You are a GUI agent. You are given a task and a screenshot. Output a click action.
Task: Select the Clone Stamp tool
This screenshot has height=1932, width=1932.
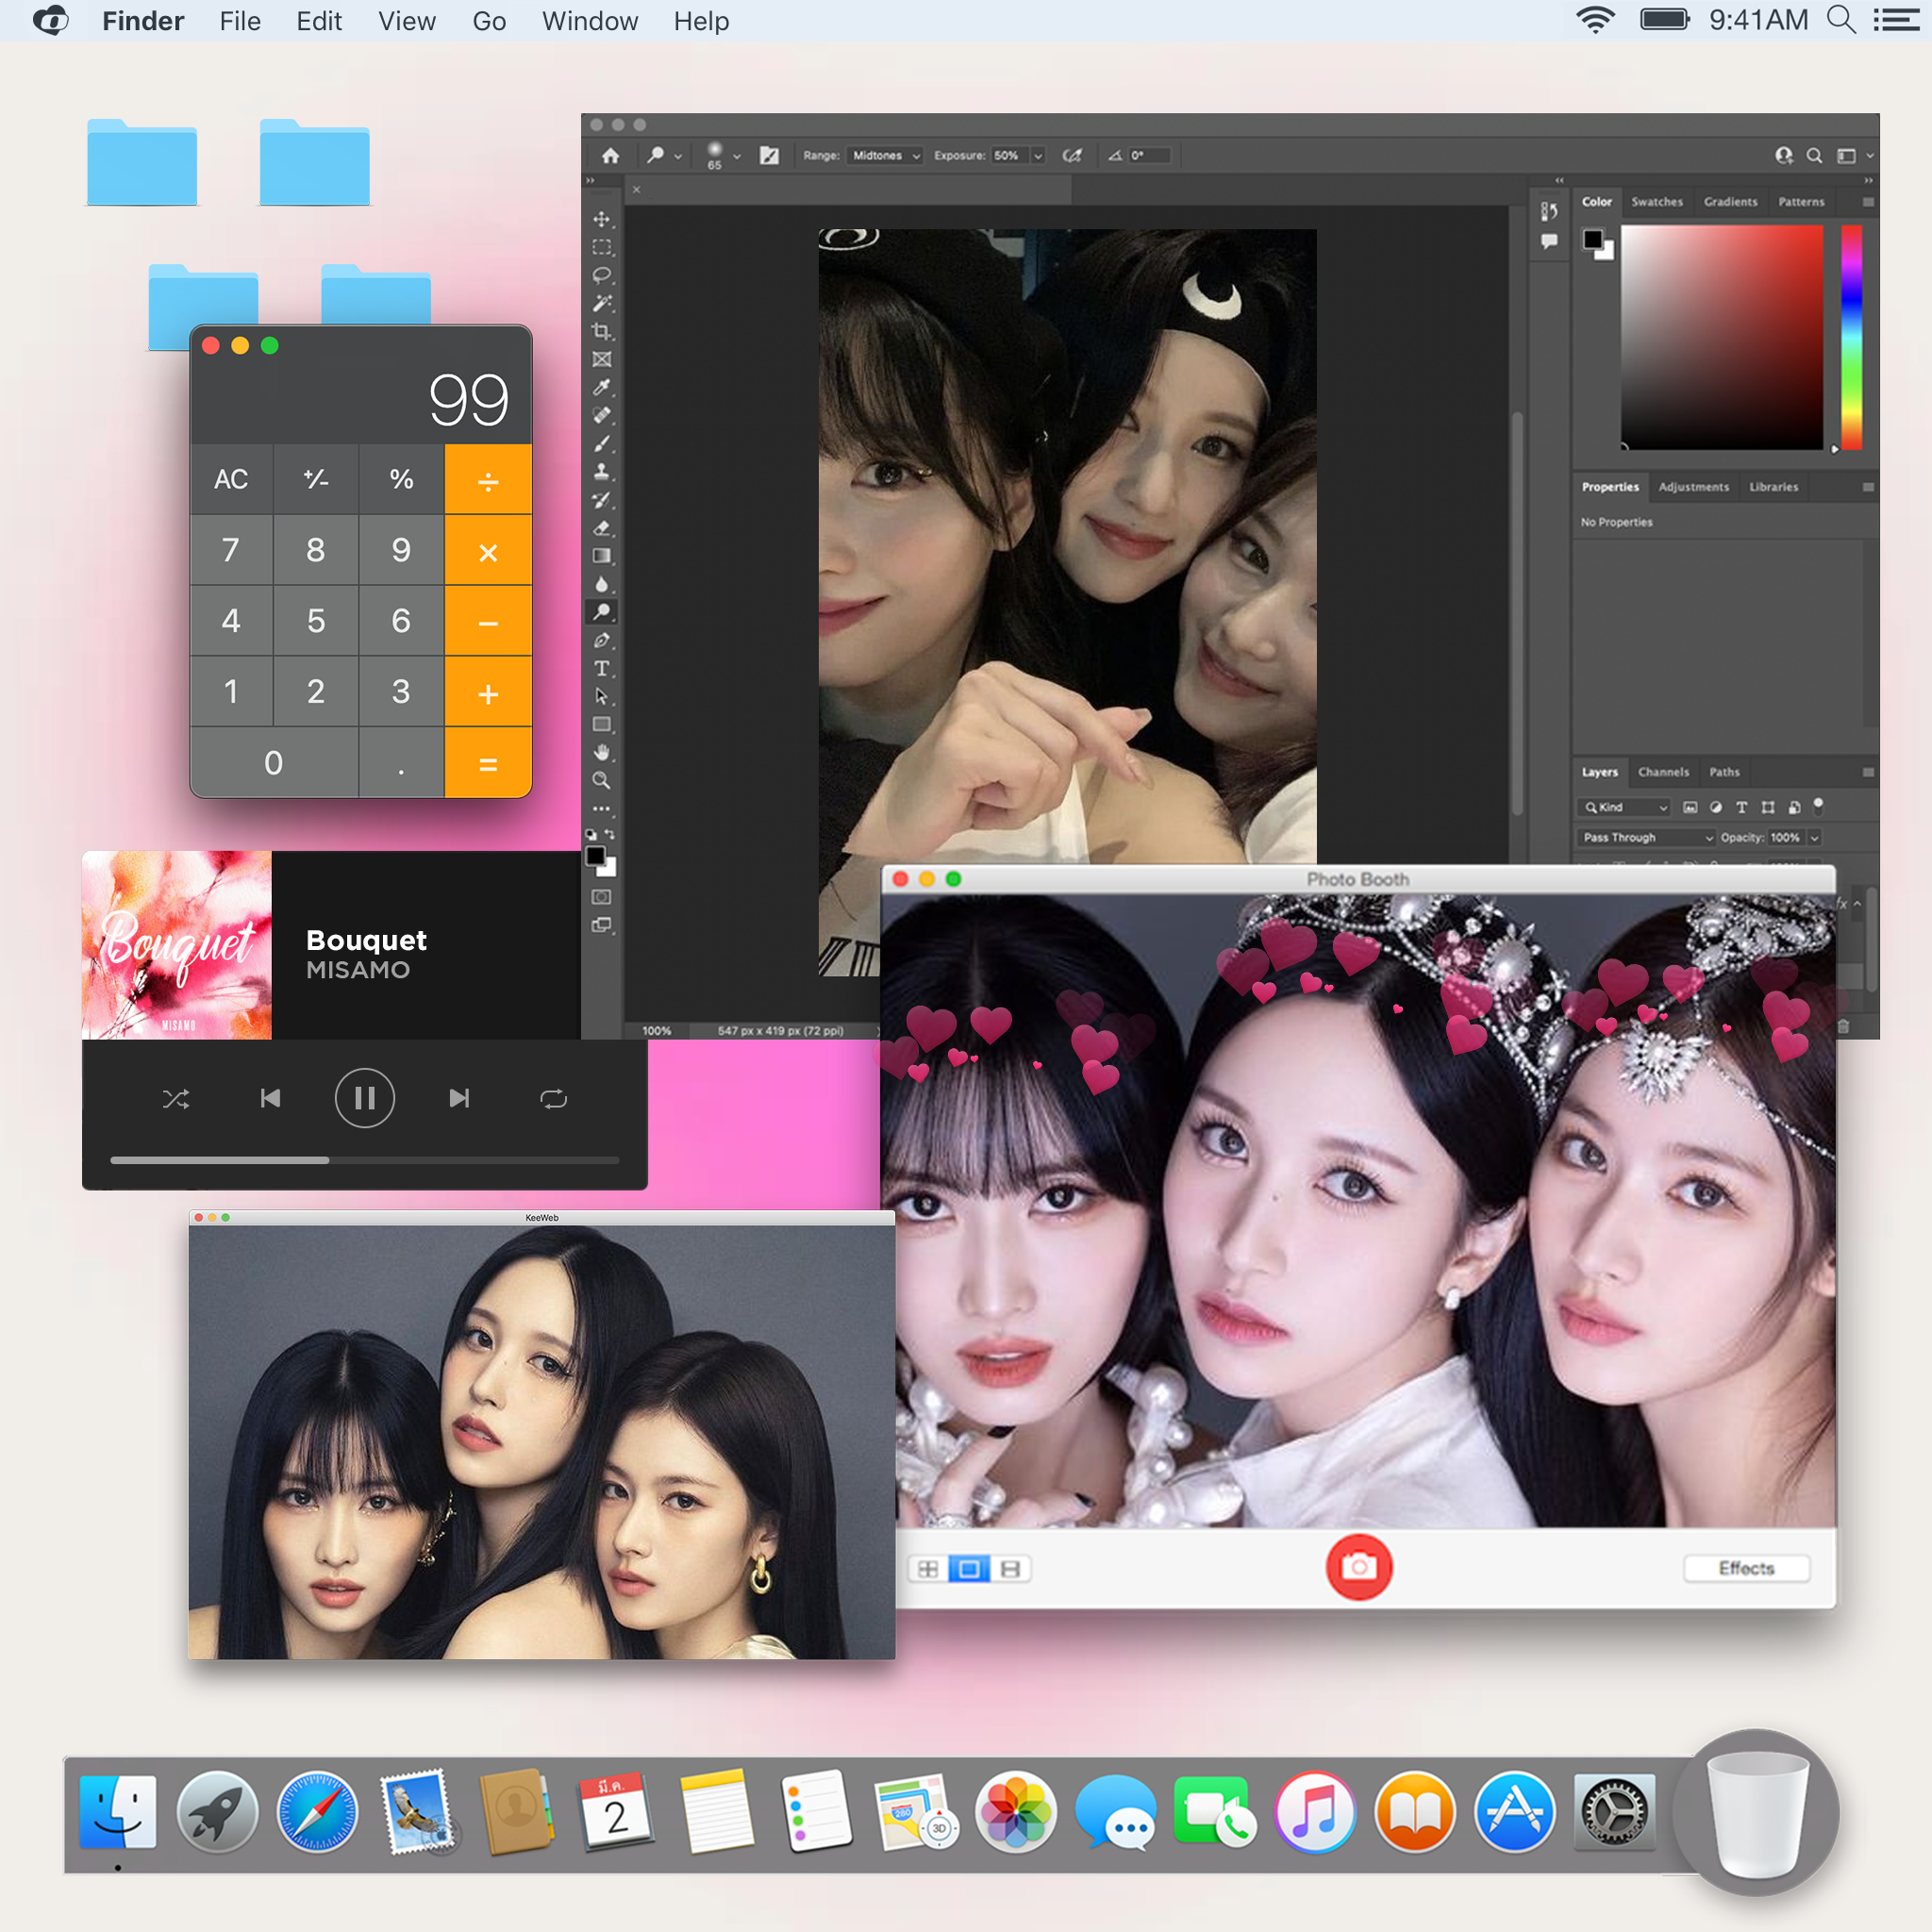601,471
